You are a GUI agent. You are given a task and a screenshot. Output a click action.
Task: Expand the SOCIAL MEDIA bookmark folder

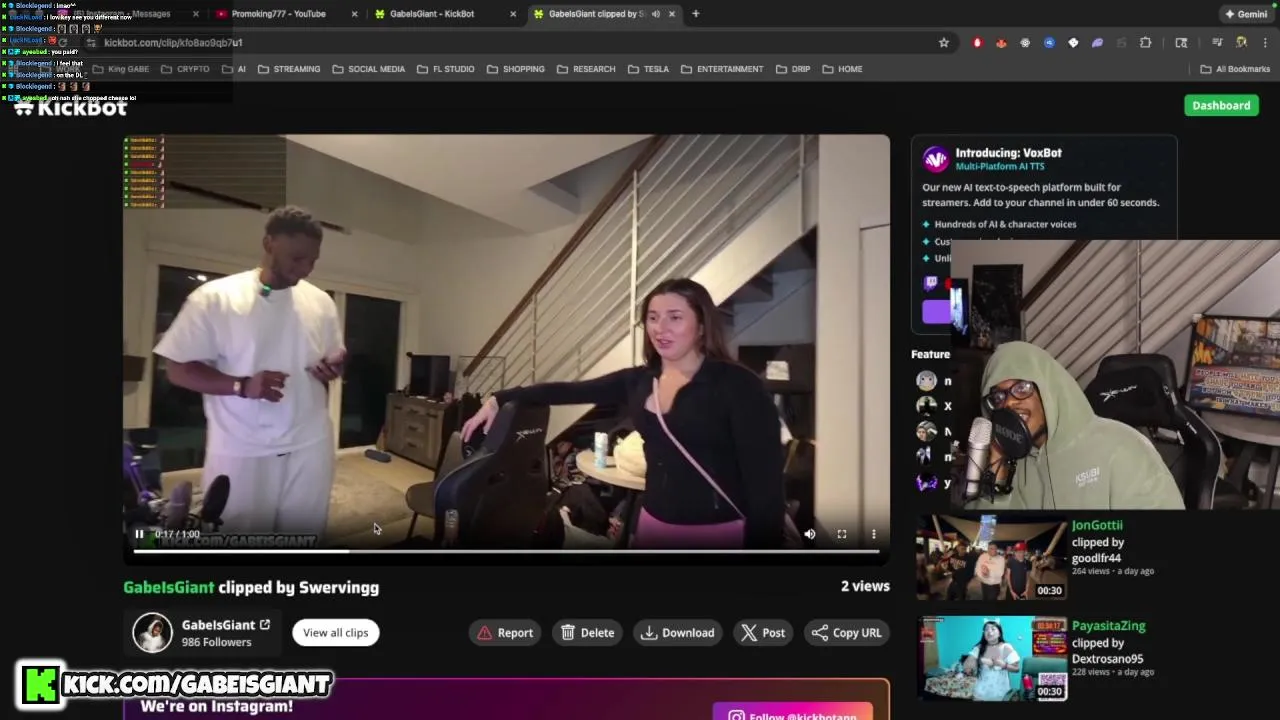367,69
